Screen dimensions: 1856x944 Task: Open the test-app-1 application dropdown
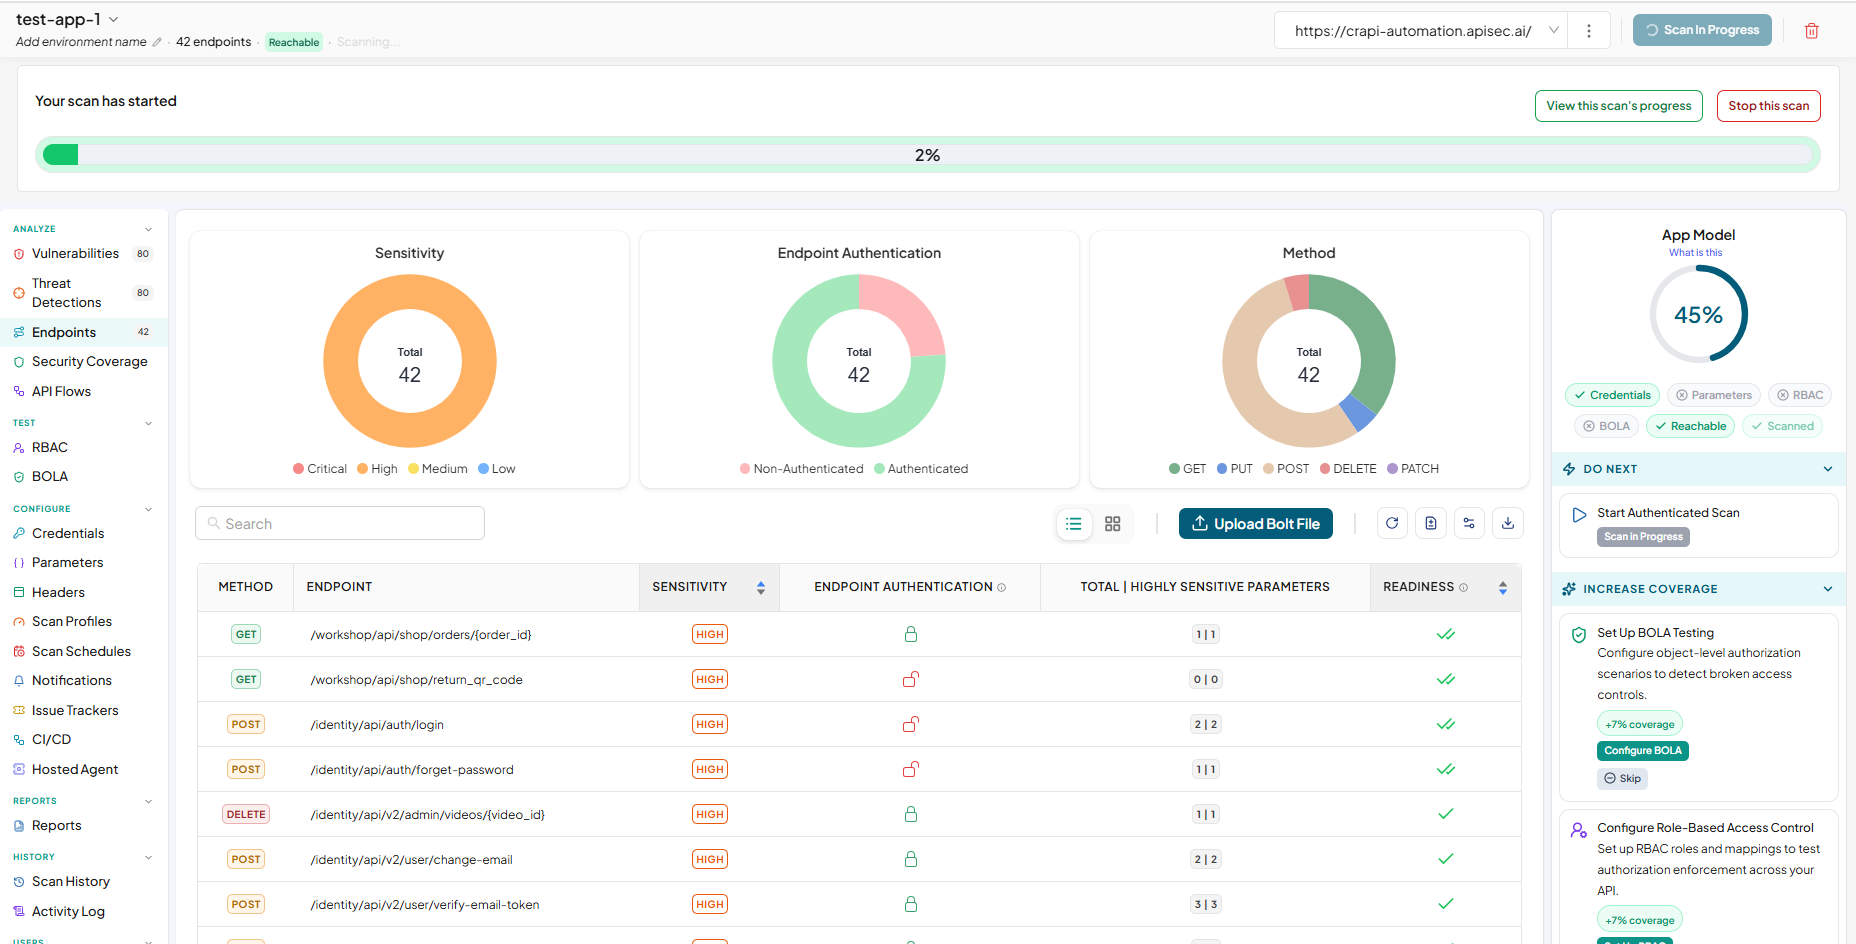(68, 19)
